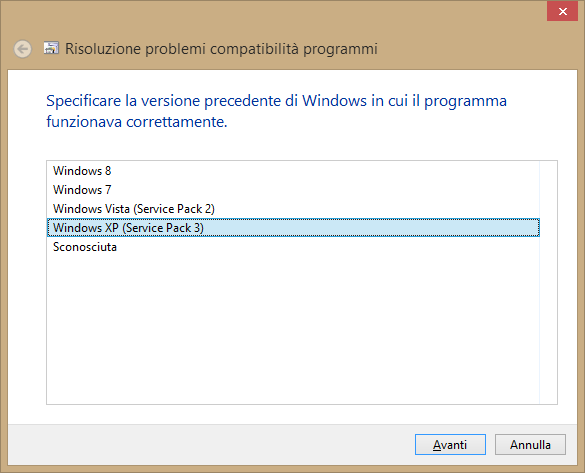Viewport: 585px width, 473px height.
Task: Choose the Sconosciuta option
Action: tap(293, 247)
